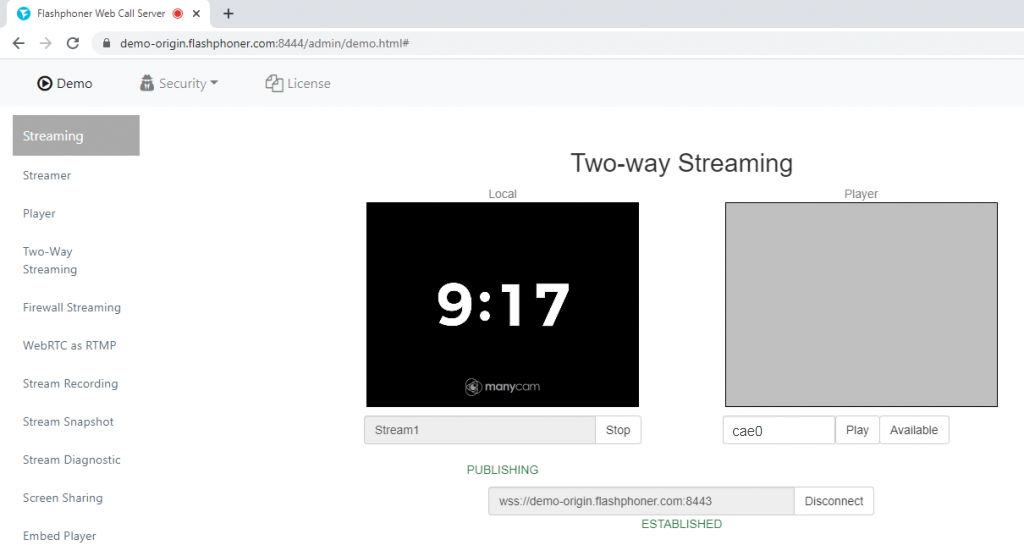This screenshot has width=1024, height=545.
Task: Click the browser forward arrow
Action: click(46, 43)
